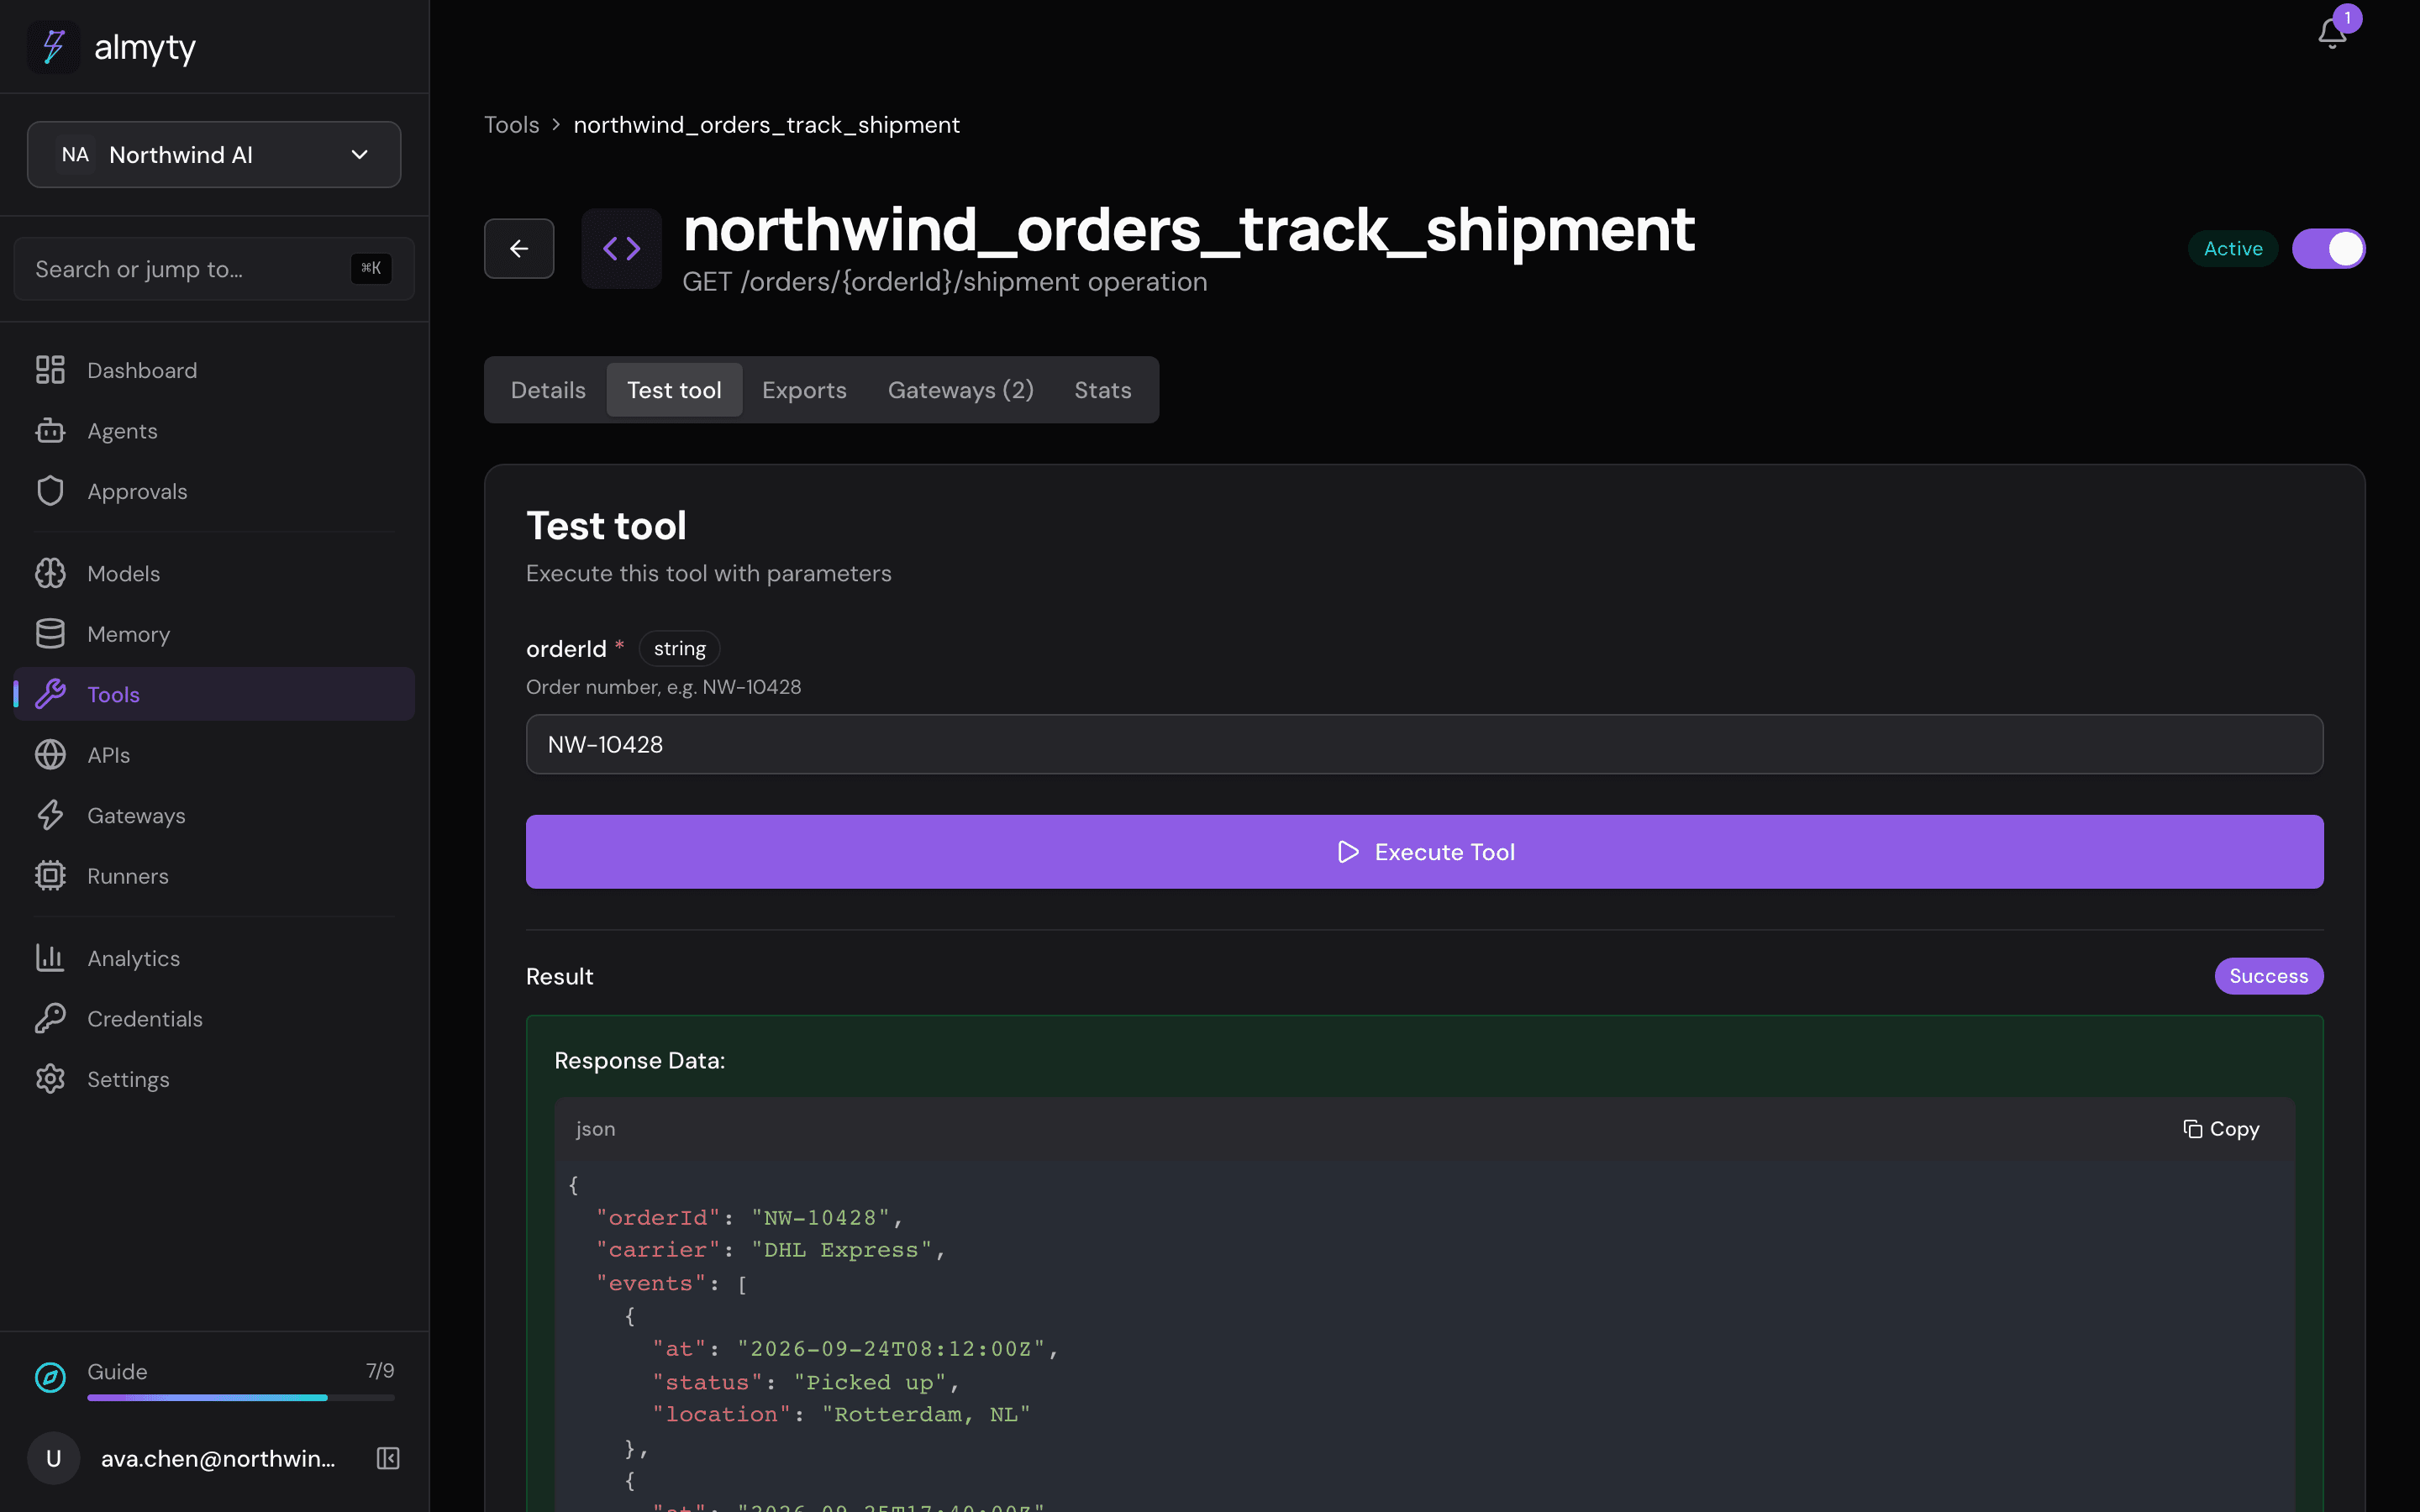The height and width of the screenshot is (1512, 2420).
Task: Click the Tools breadcrumb link
Action: 511,125
